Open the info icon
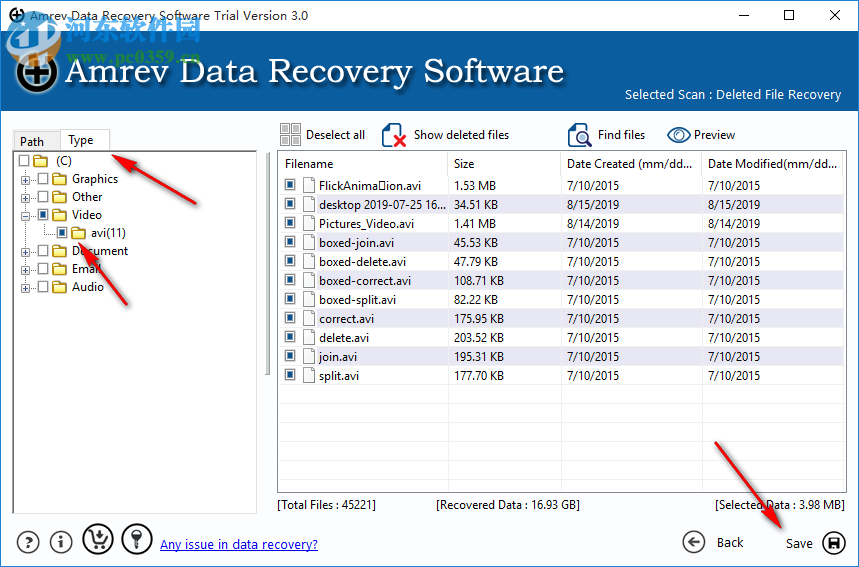This screenshot has height=567, width=859. tap(61, 542)
